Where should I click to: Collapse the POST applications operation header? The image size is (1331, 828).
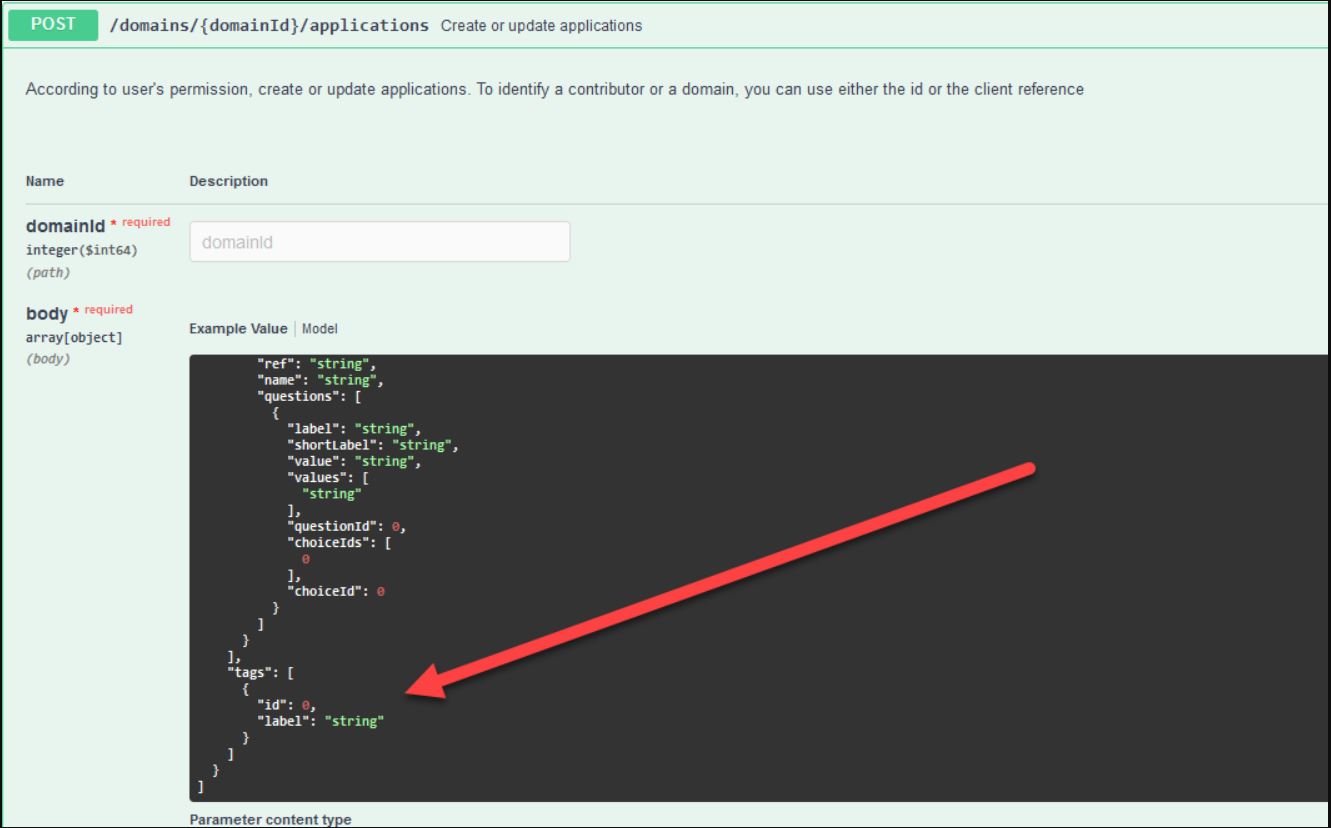tap(665, 25)
